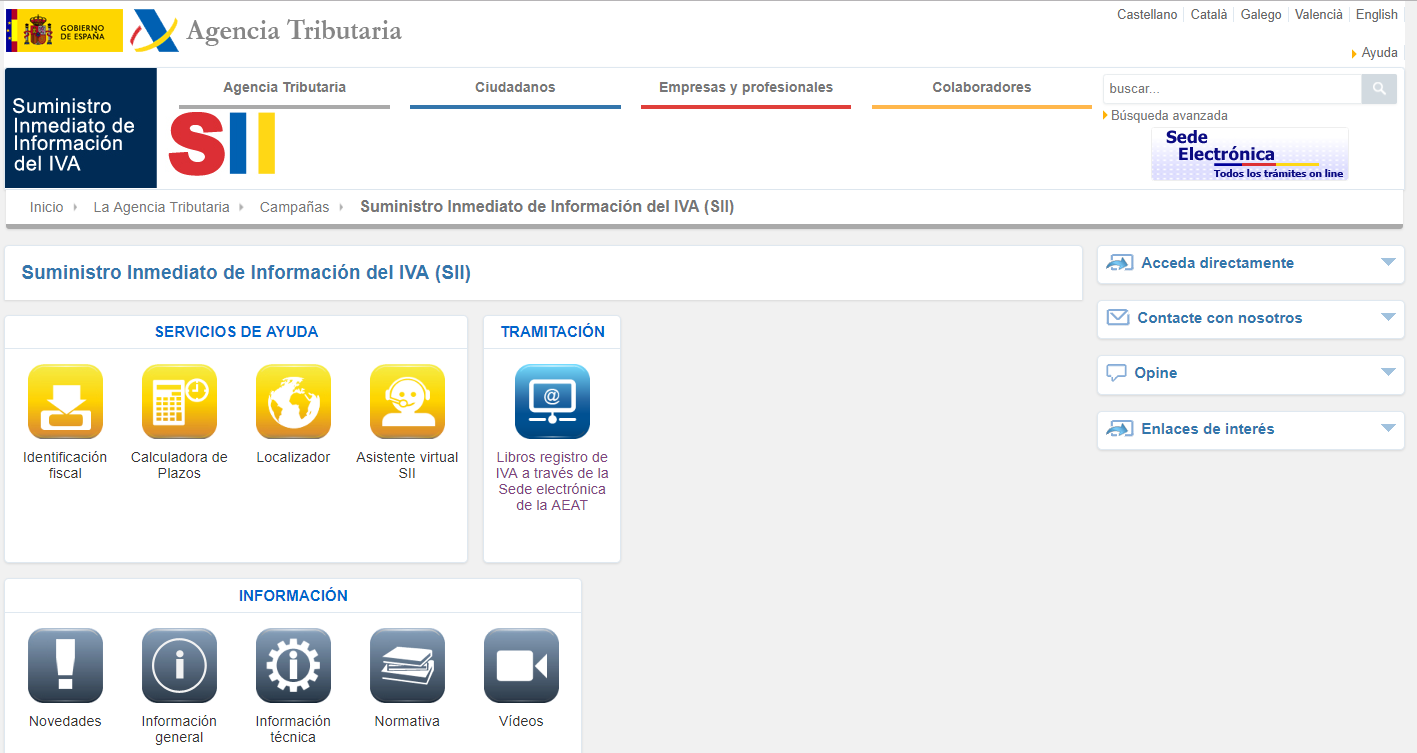Image resolution: width=1417 pixels, height=753 pixels.
Task: Click the Identificación fiscal text label
Action: [x=65, y=465]
